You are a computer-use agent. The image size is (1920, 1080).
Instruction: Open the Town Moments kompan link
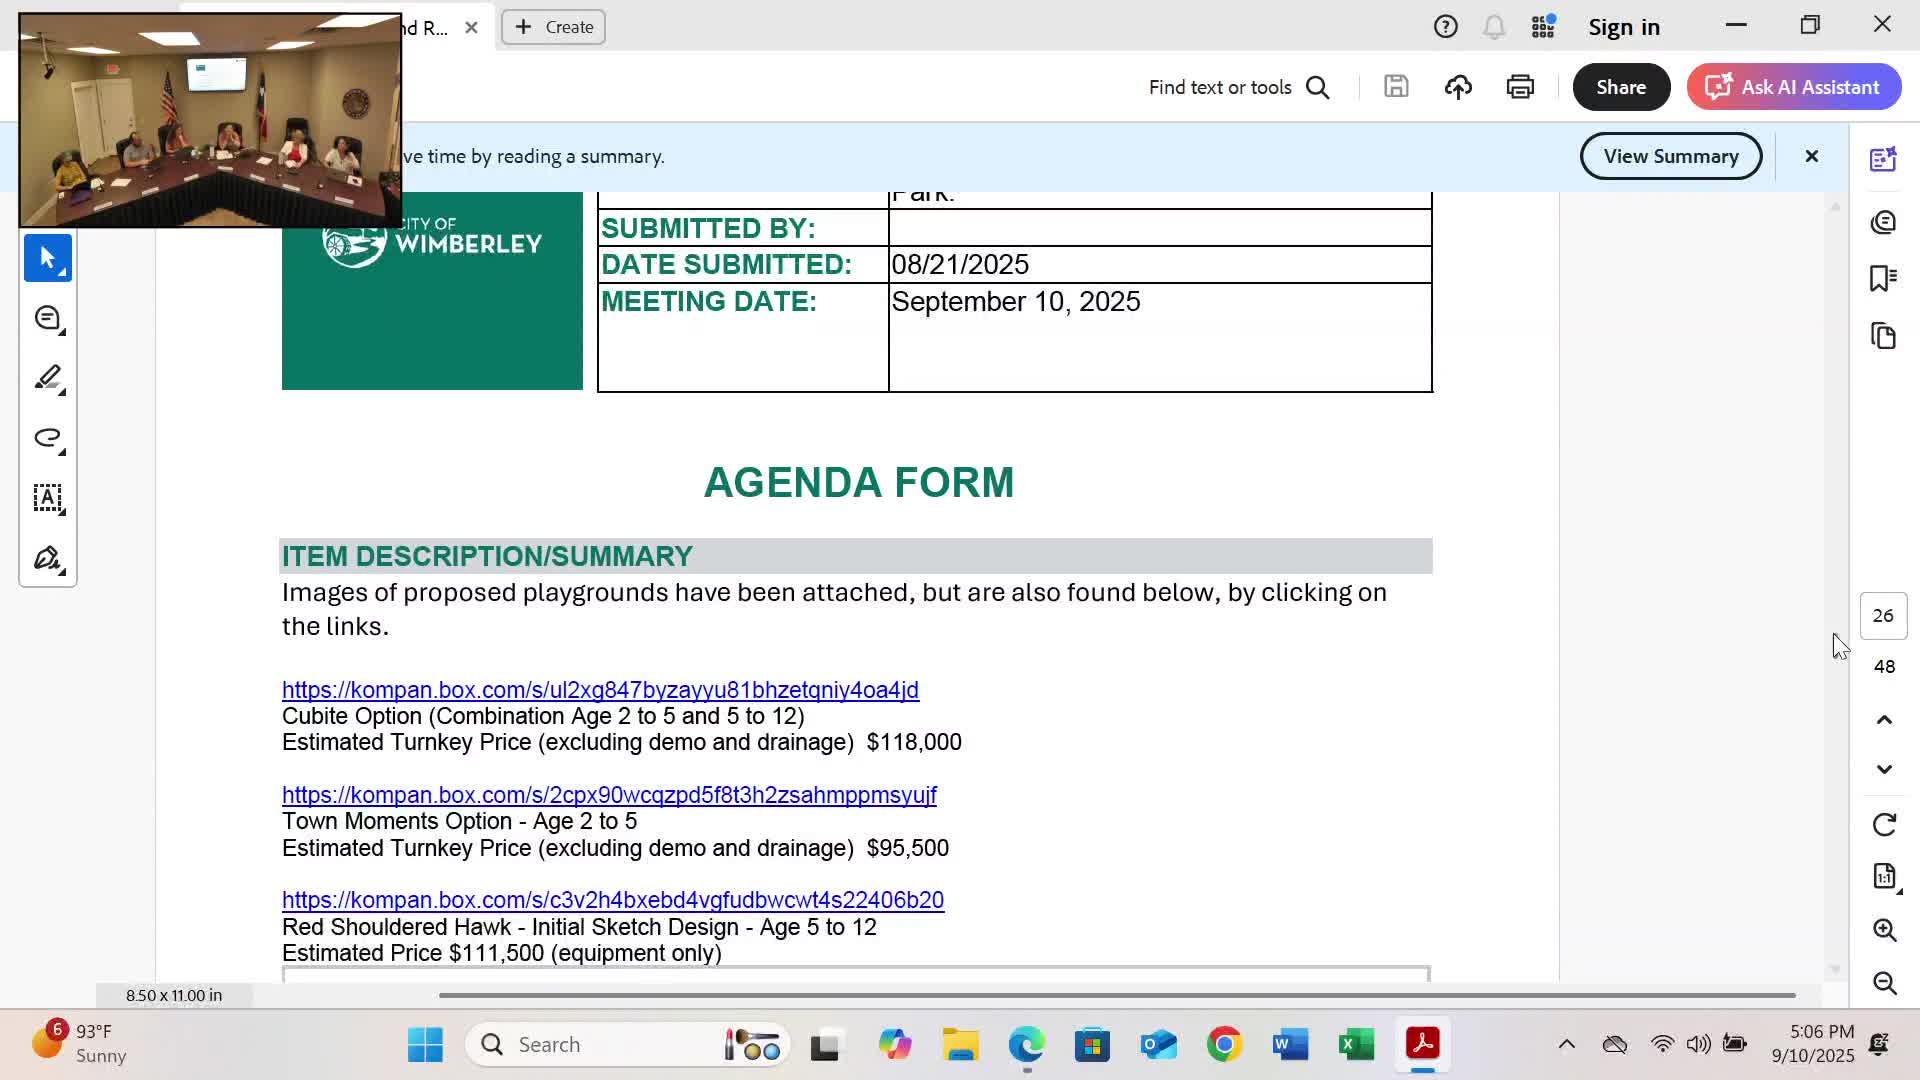(608, 795)
